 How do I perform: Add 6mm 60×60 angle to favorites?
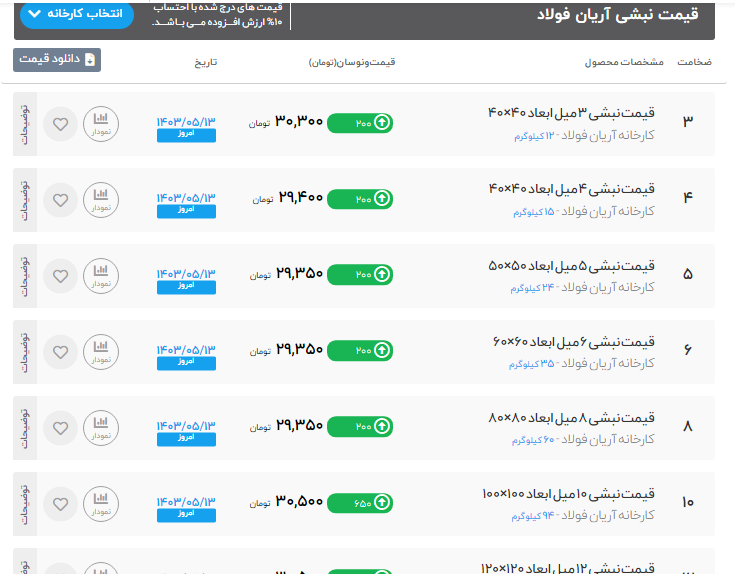click(60, 352)
